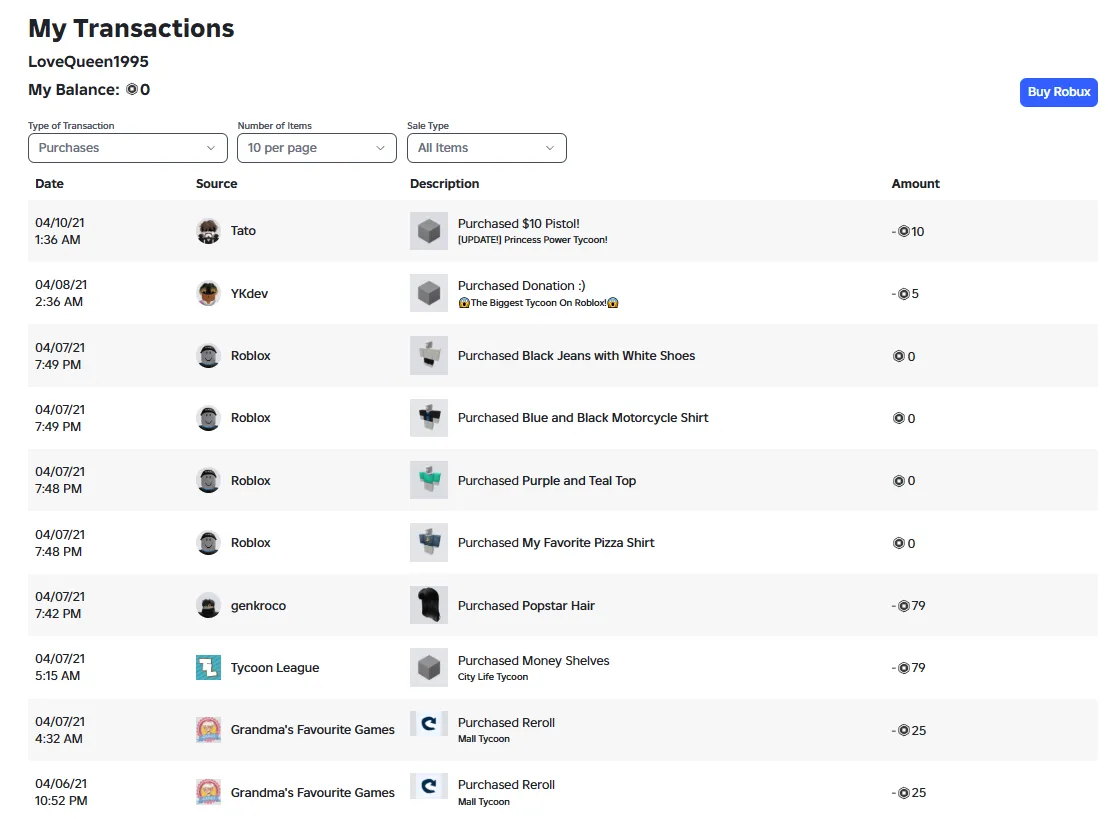Click 'Purchased Black Jeans with White Shoes' text
This screenshot has height=819, width=1108.
point(577,355)
